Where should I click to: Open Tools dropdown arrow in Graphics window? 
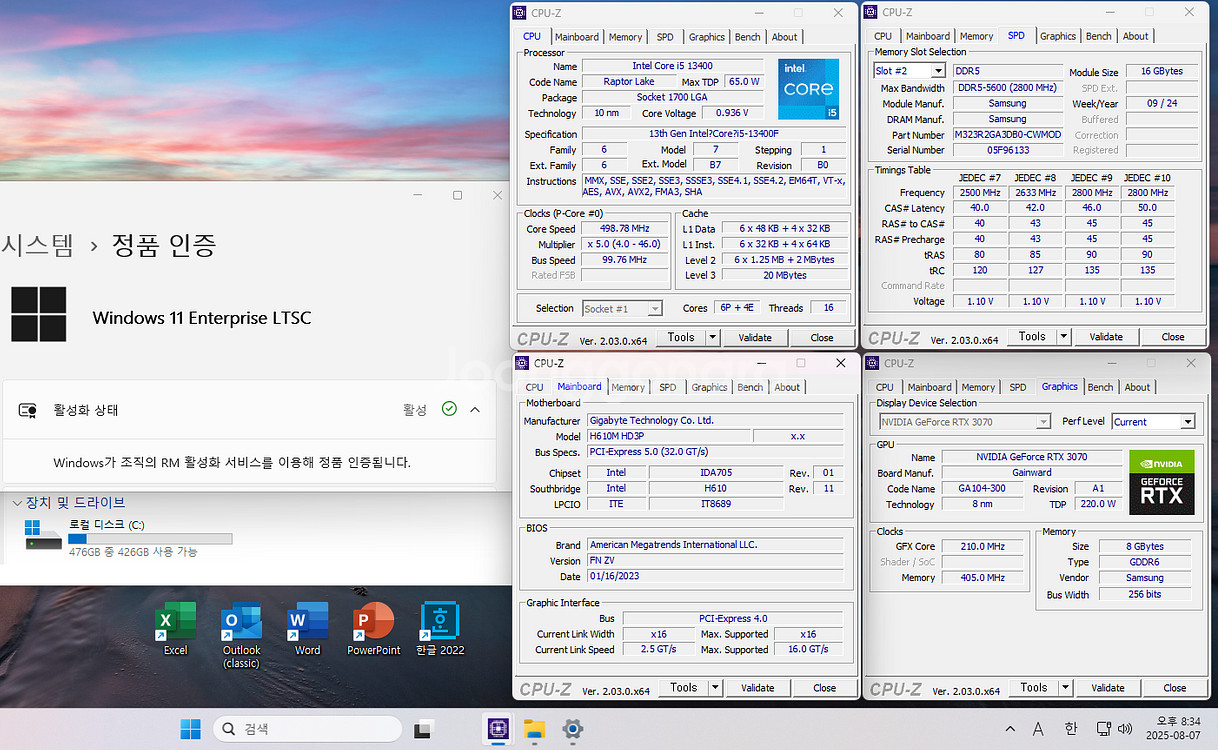coord(1065,687)
